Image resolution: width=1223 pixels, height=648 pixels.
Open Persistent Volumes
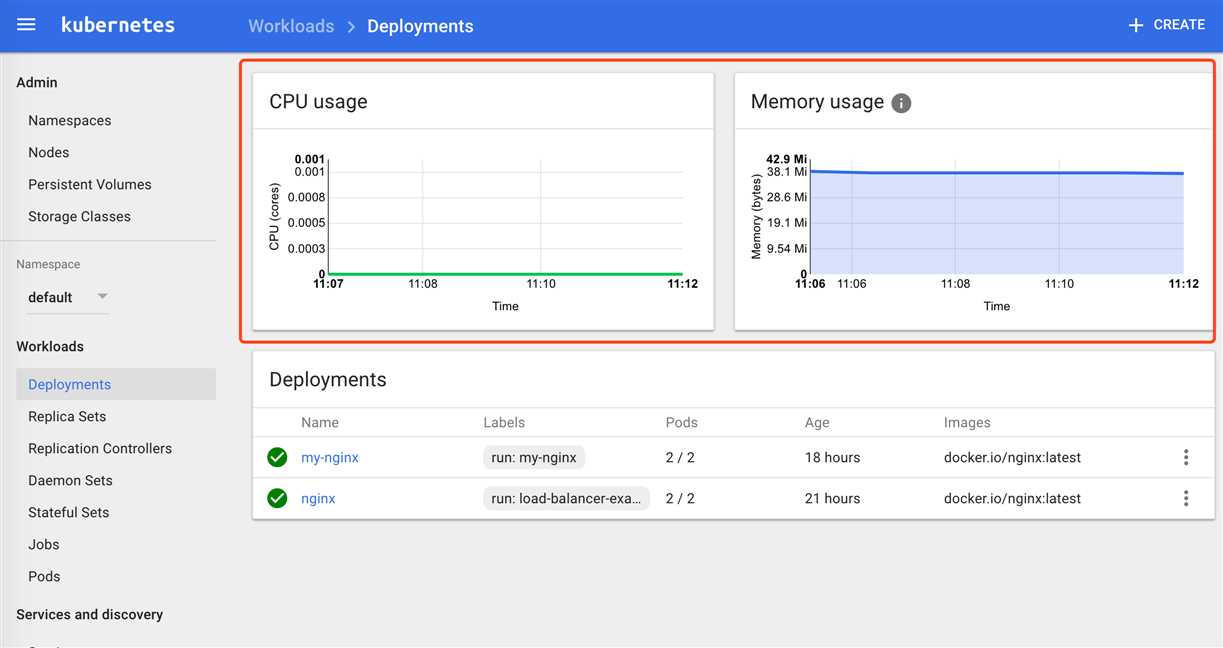[x=90, y=184]
